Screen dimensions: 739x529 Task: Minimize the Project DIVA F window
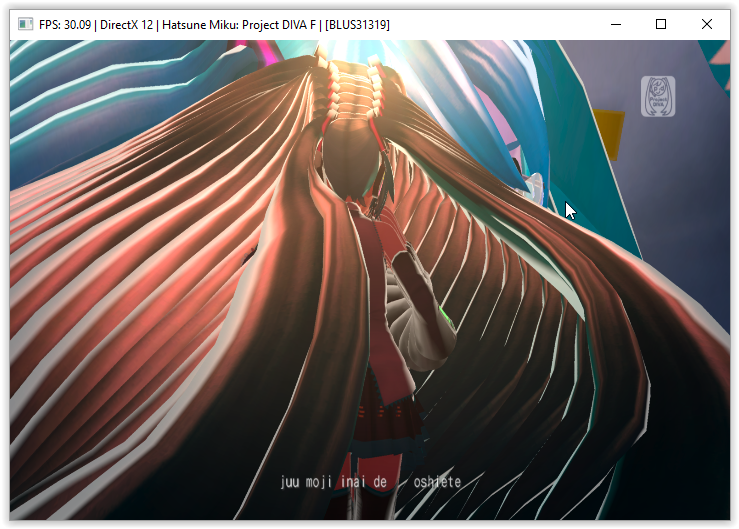[x=616, y=24]
